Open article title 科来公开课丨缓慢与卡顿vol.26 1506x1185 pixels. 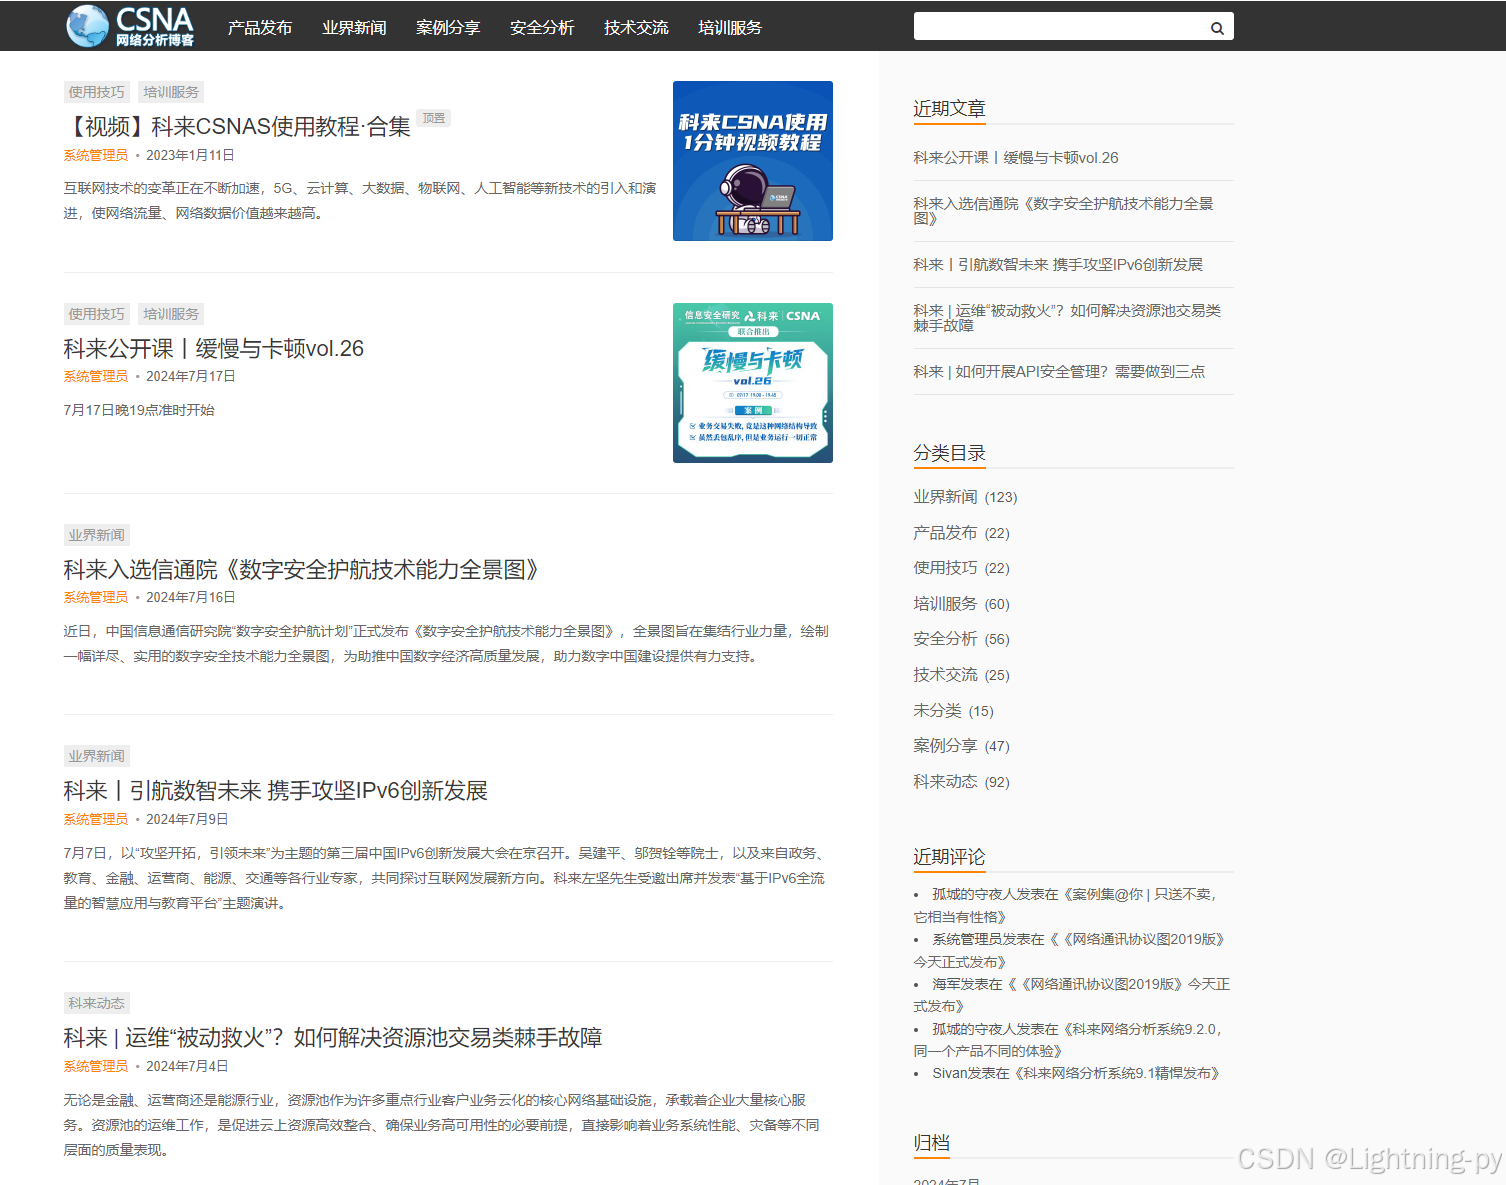pyautogui.click(x=214, y=349)
